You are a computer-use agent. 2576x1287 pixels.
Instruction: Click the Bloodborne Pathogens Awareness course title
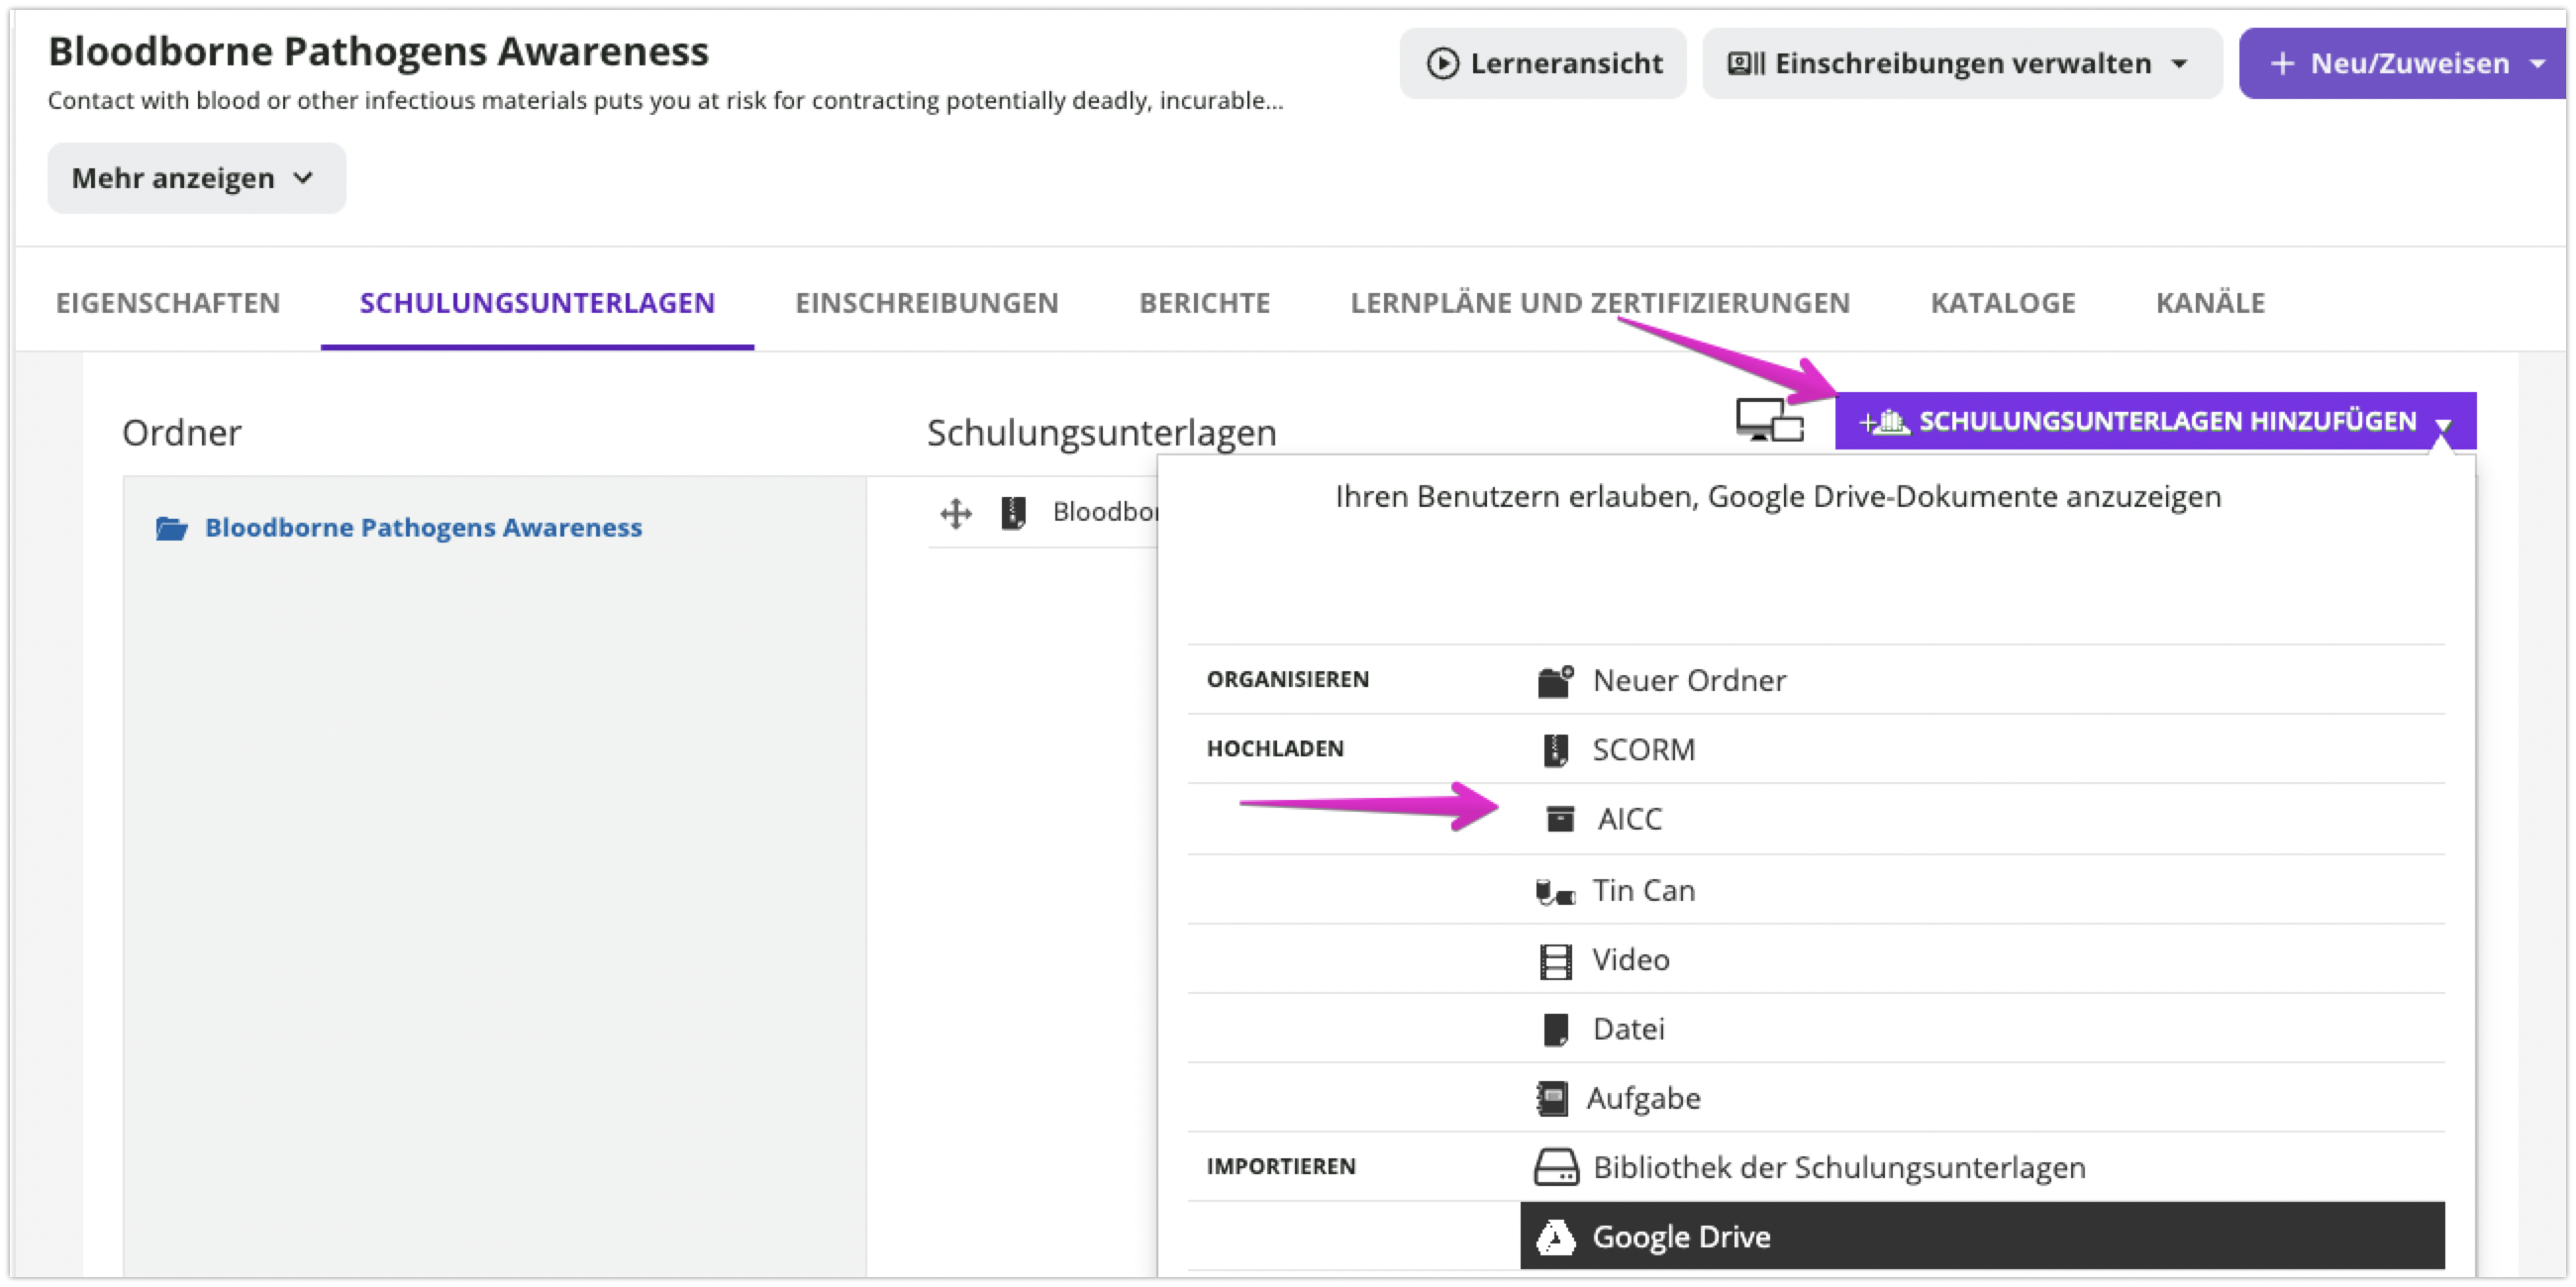coord(378,52)
